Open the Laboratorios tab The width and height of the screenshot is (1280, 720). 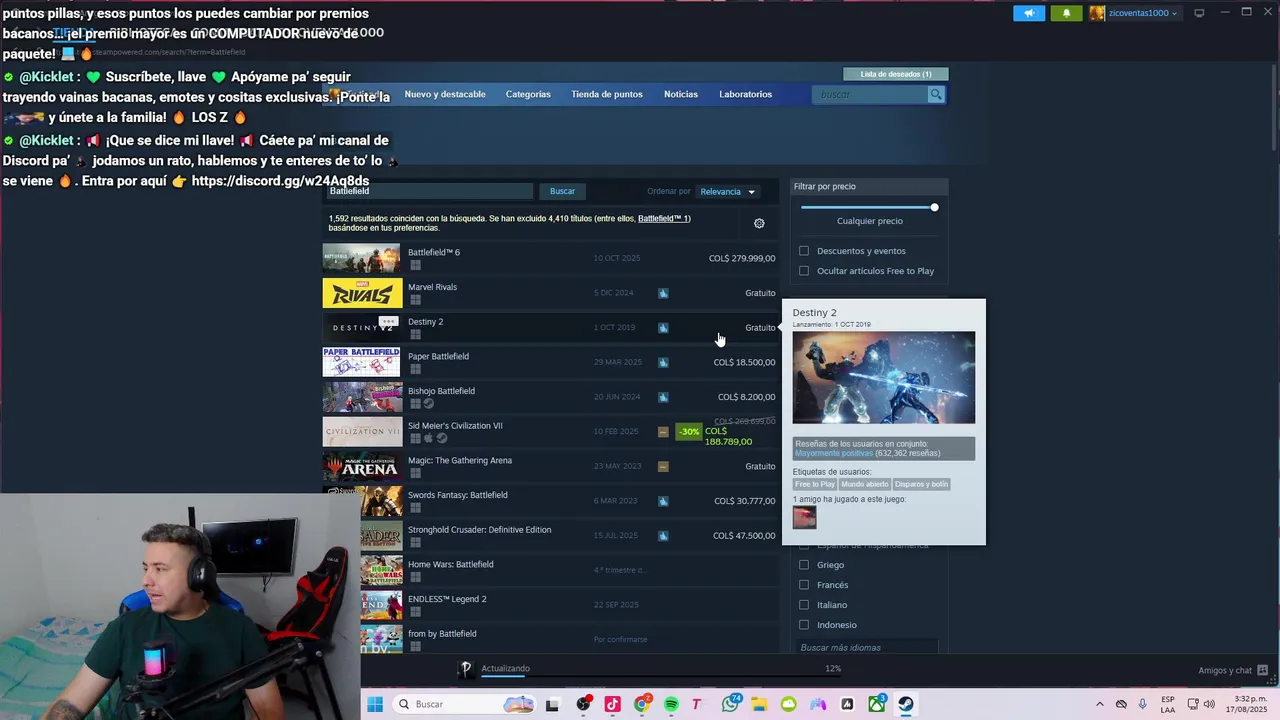(x=745, y=94)
